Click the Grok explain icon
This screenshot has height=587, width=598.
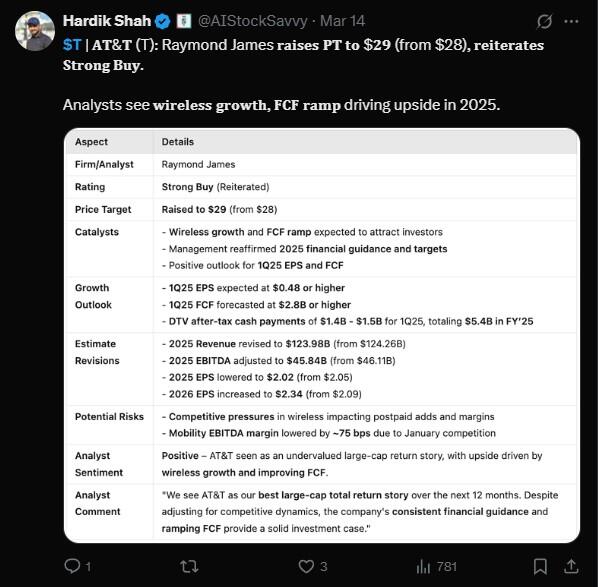pyautogui.click(x=544, y=22)
